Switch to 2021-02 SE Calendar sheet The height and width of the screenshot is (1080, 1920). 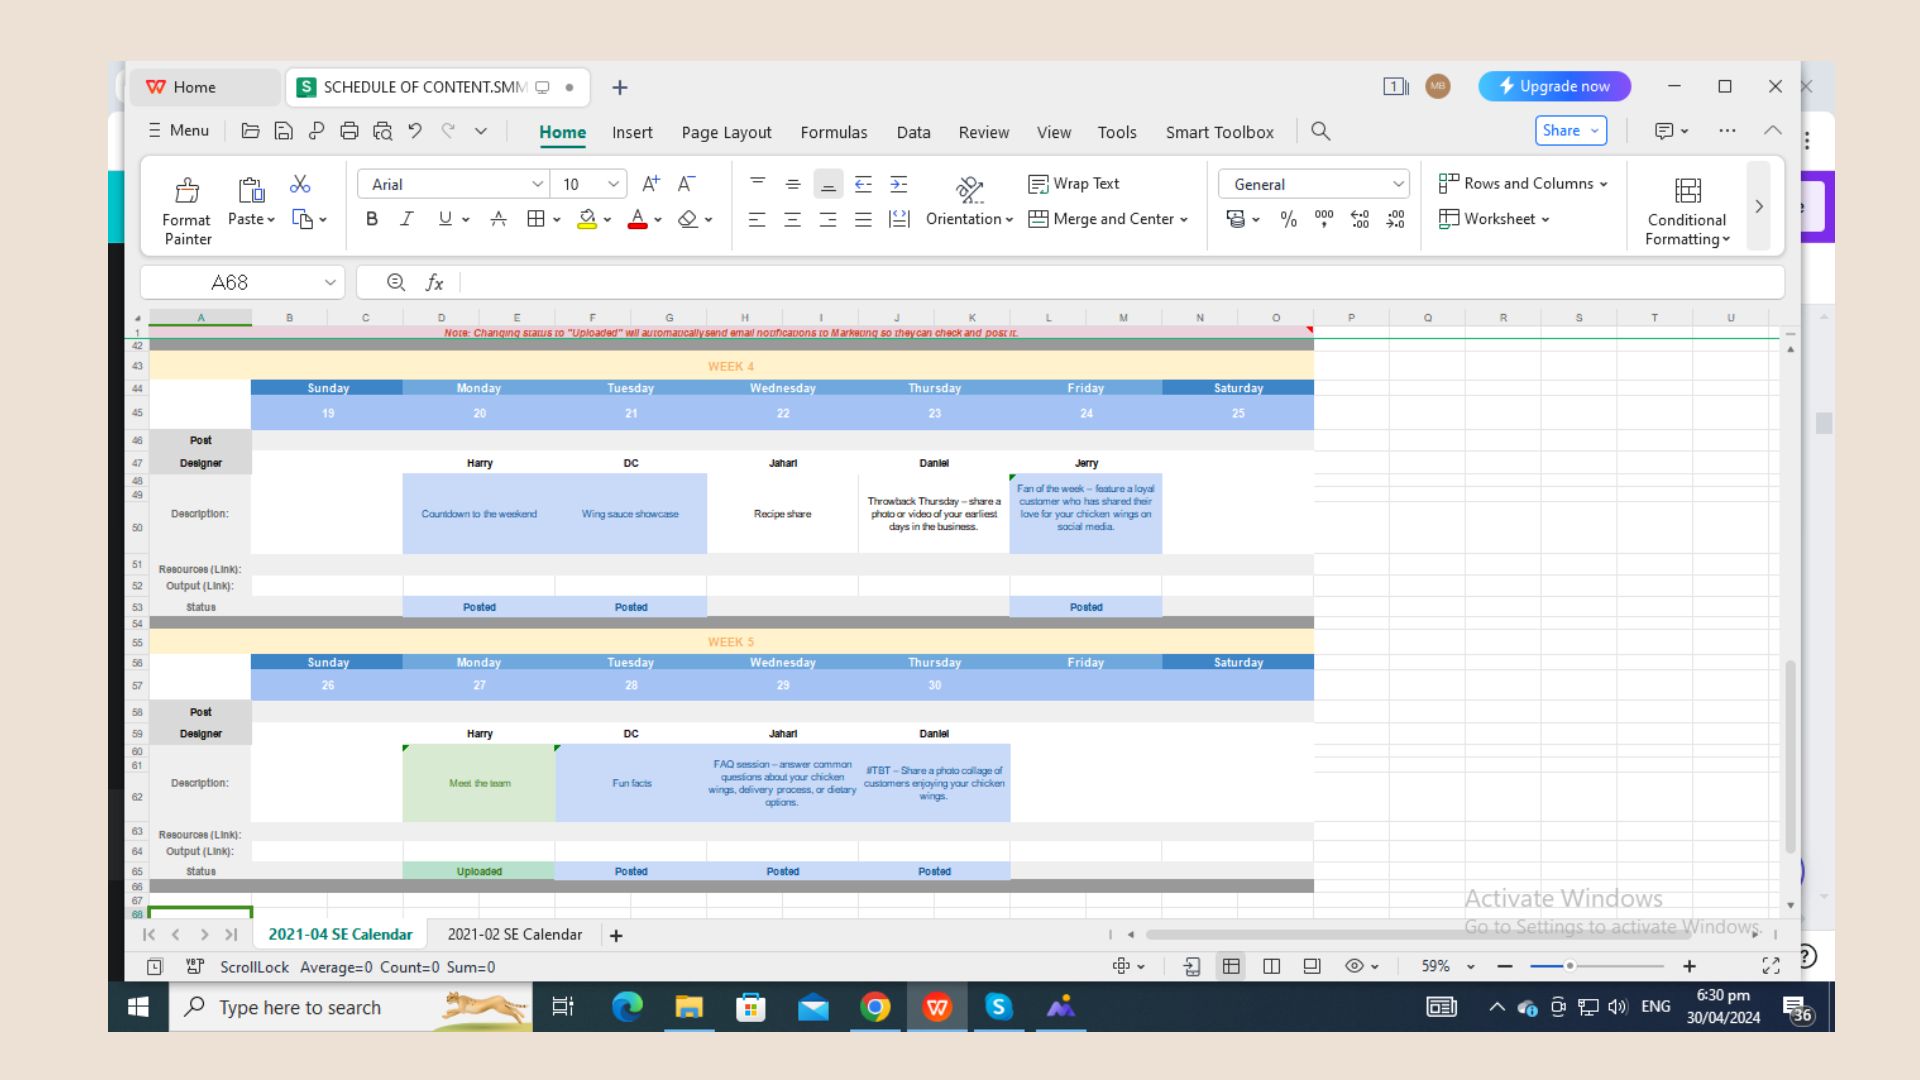(514, 934)
